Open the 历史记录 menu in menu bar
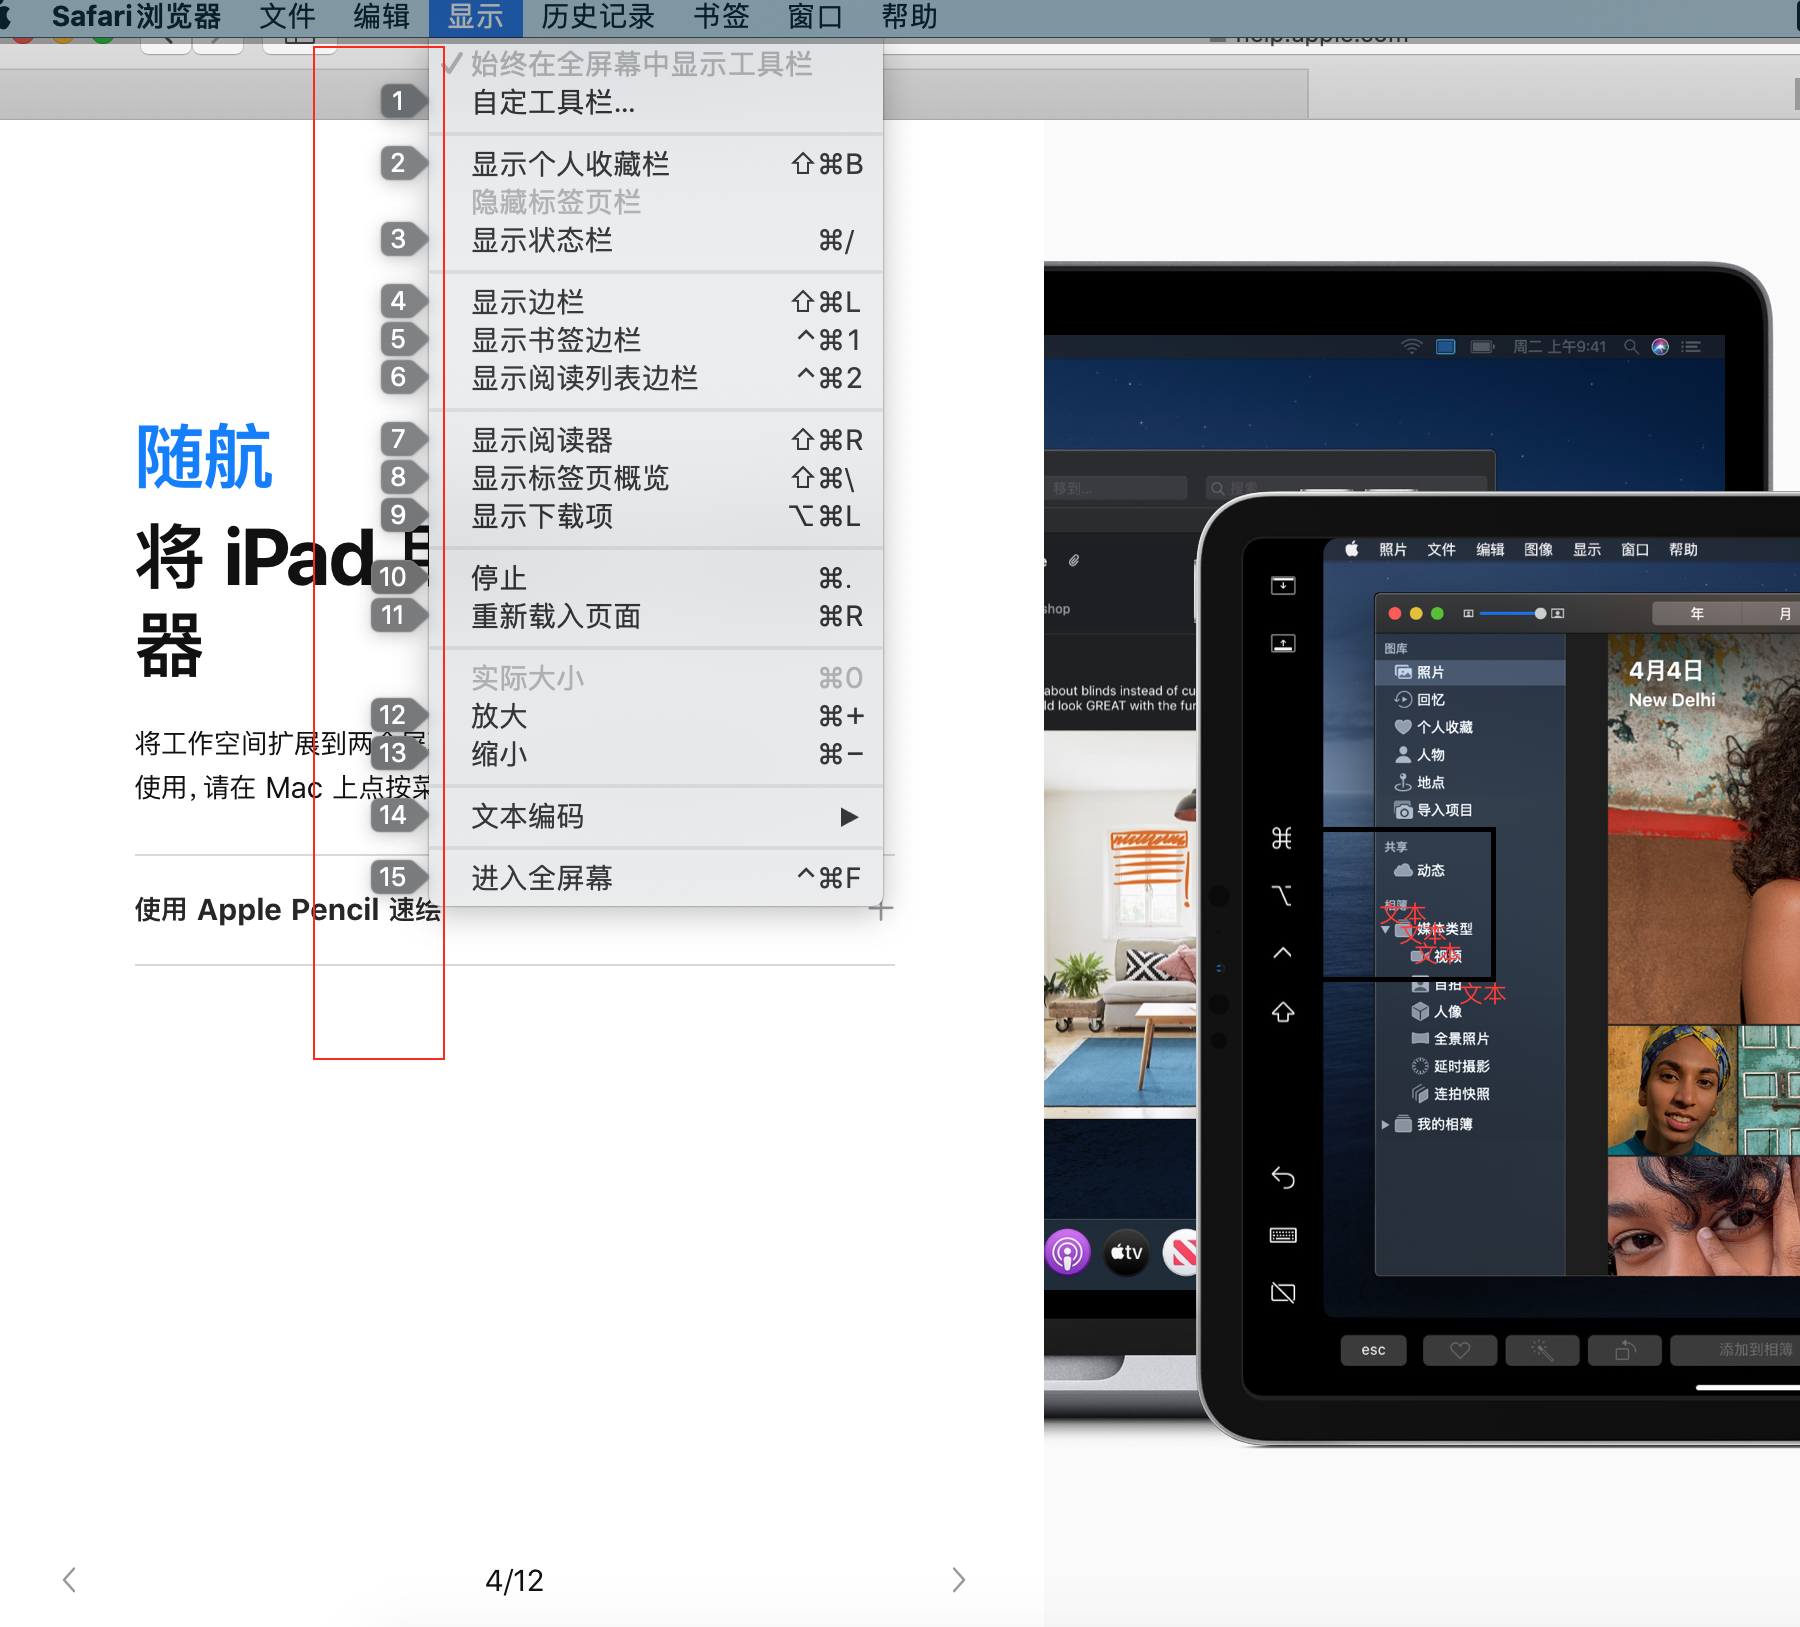Image resolution: width=1800 pixels, height=1627 pixels. (597, 17)
